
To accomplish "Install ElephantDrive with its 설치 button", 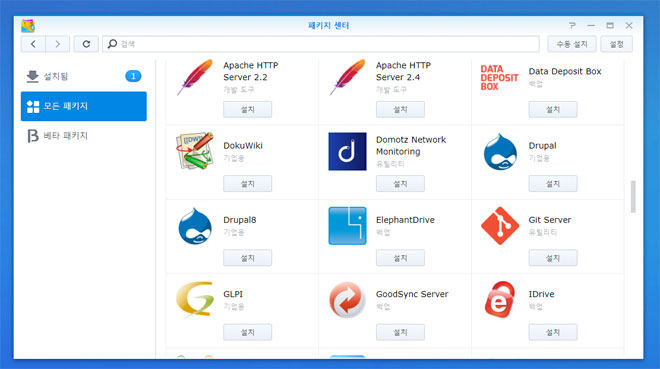I will (x=400, y=258).
